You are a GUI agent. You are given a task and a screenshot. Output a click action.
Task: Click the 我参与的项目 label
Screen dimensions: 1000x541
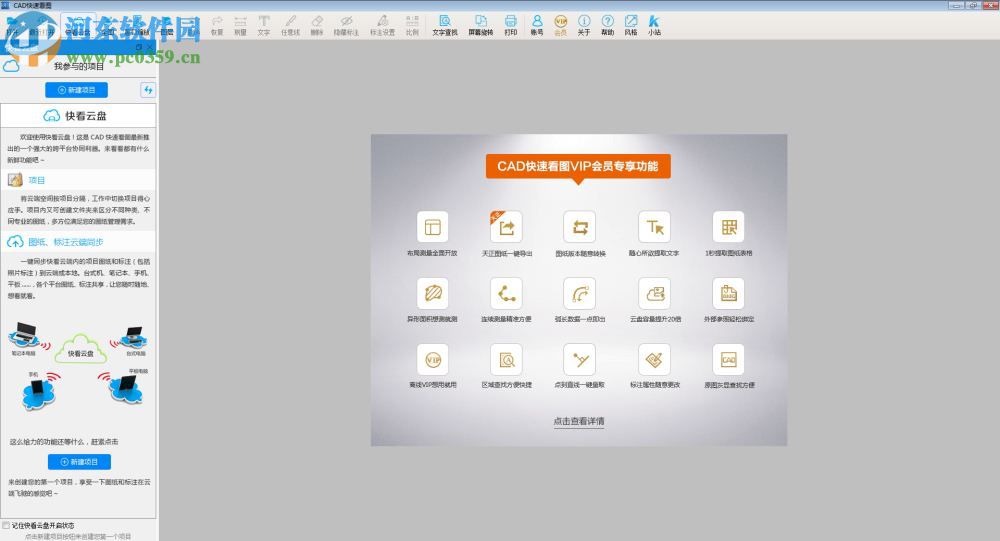(78, 66)
